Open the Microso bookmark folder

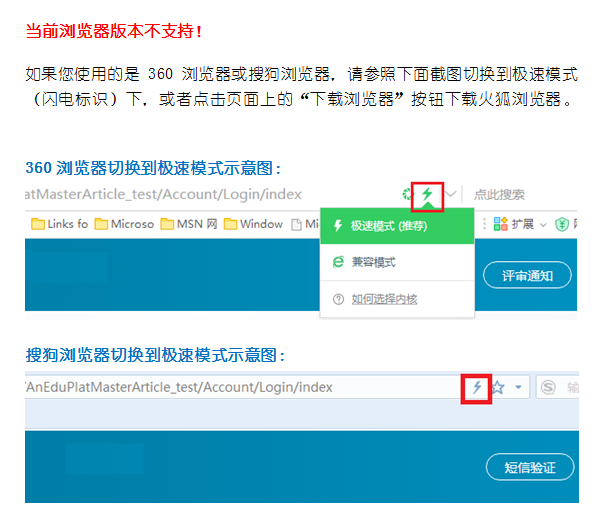point(124,224)
